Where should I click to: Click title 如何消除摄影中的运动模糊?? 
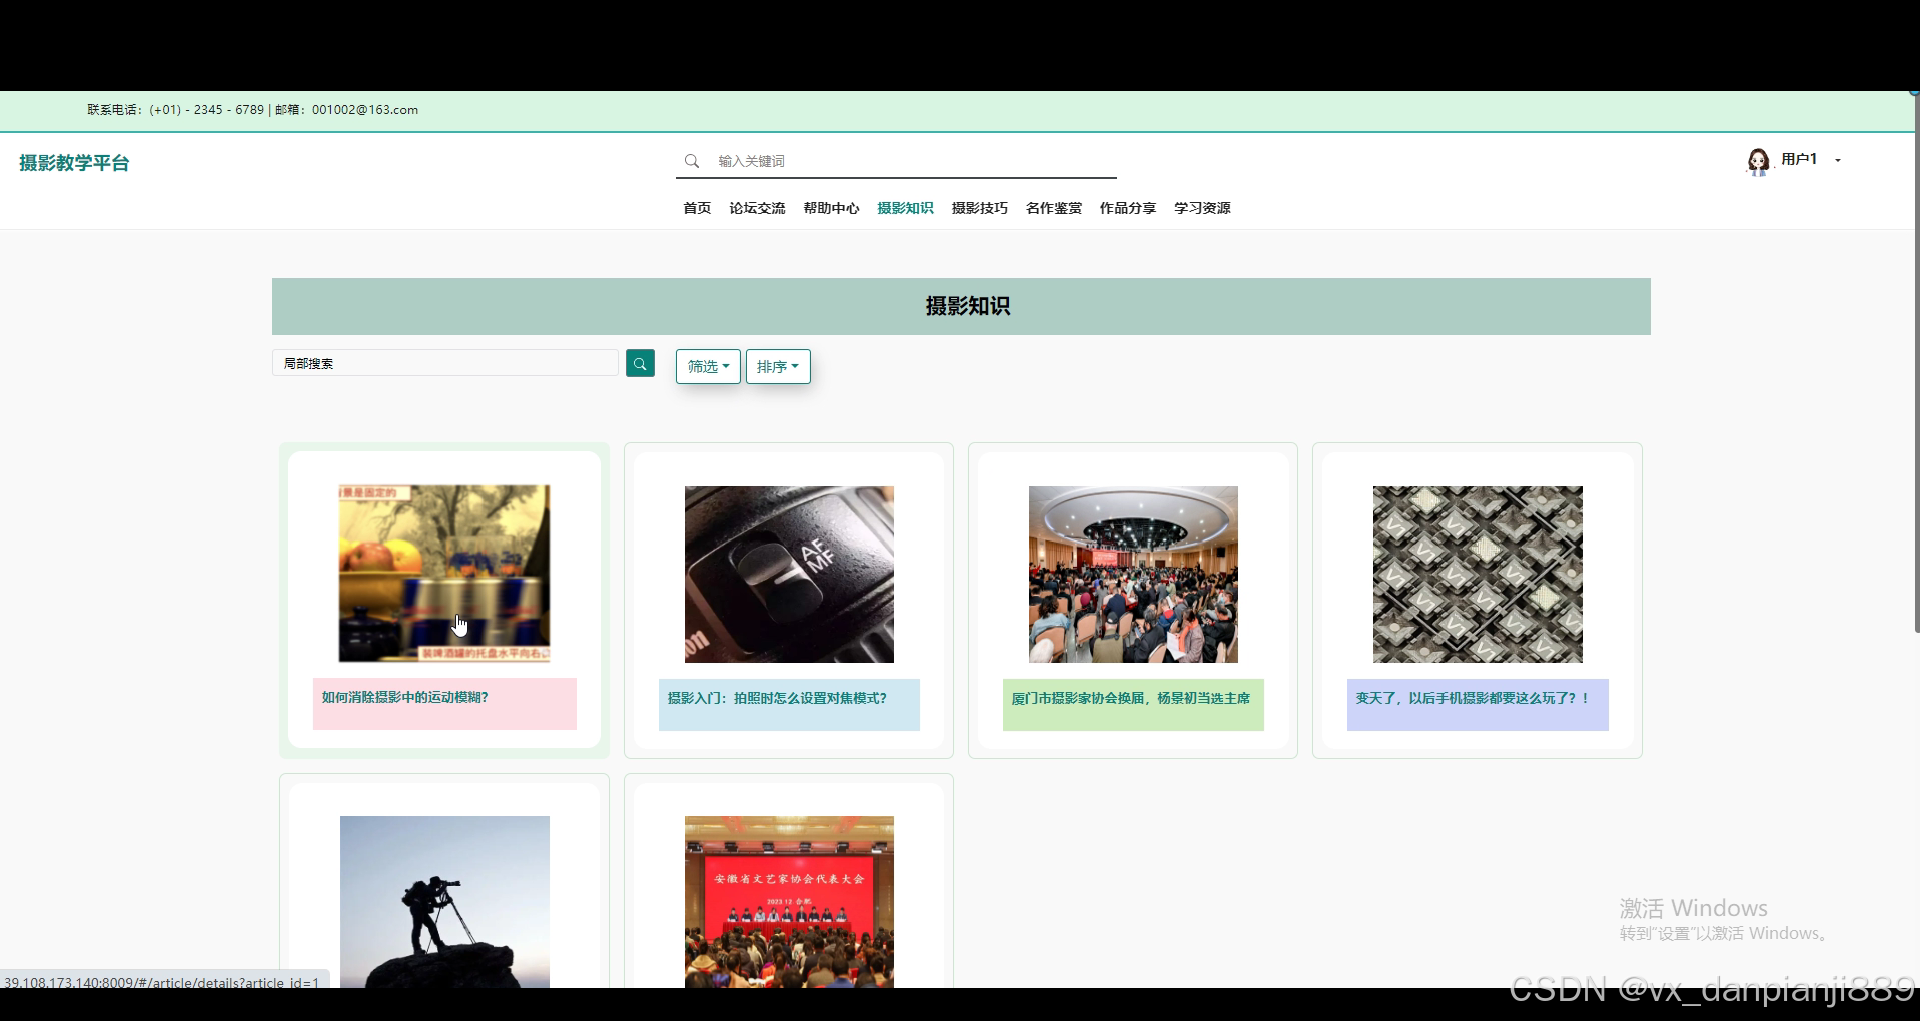tap(405, 697)
